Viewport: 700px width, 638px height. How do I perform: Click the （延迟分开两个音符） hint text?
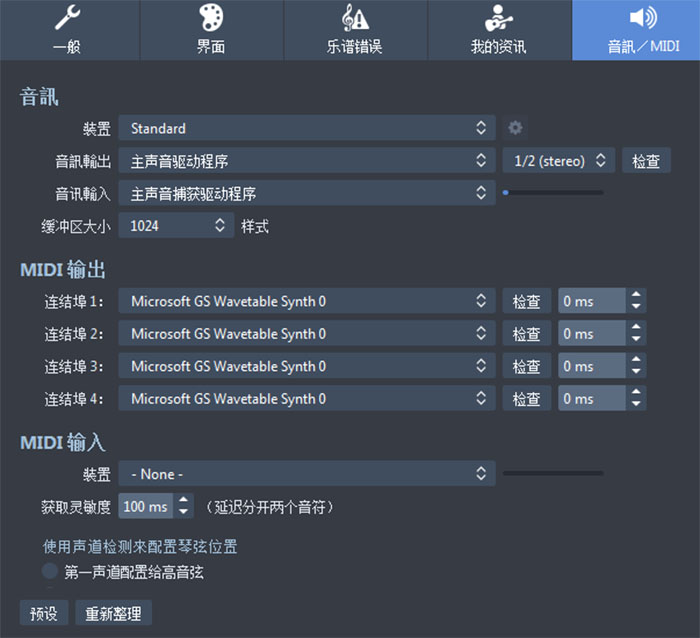coord(270,507)
